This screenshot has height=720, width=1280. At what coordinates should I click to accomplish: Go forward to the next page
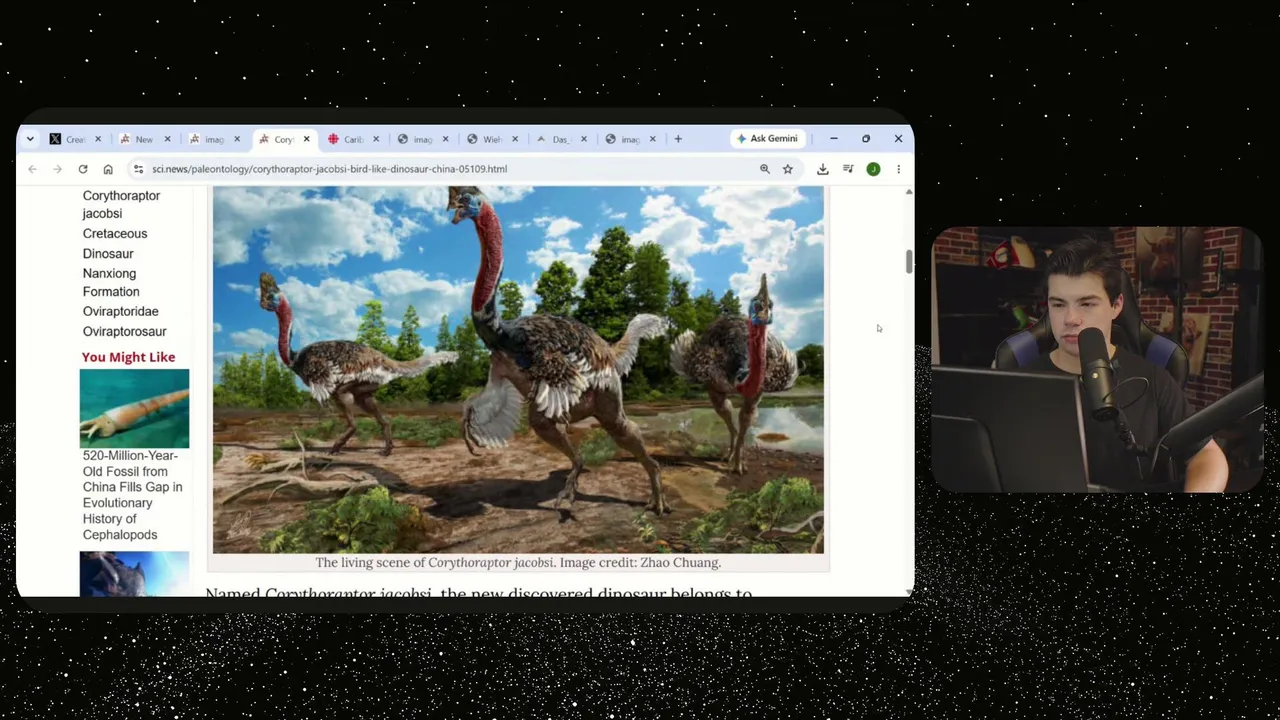[57, 169]
